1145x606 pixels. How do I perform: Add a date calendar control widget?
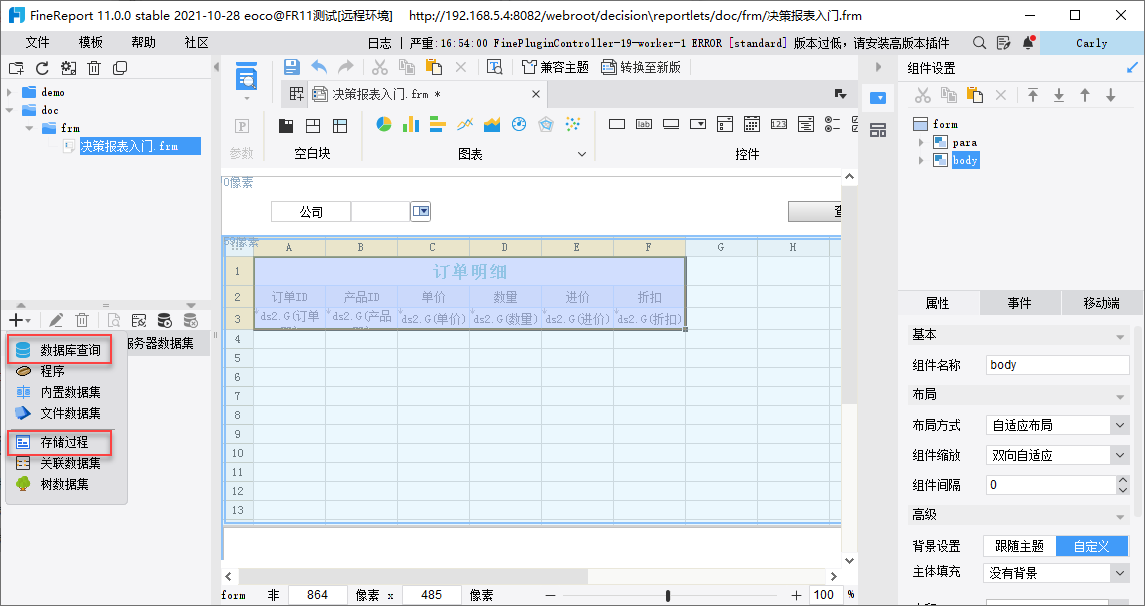[751, 125]
